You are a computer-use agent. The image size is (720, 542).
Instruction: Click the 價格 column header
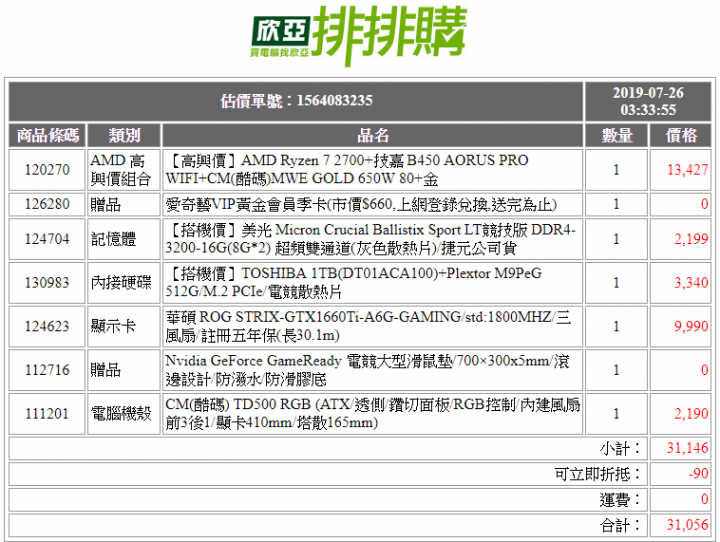point(681,136)
